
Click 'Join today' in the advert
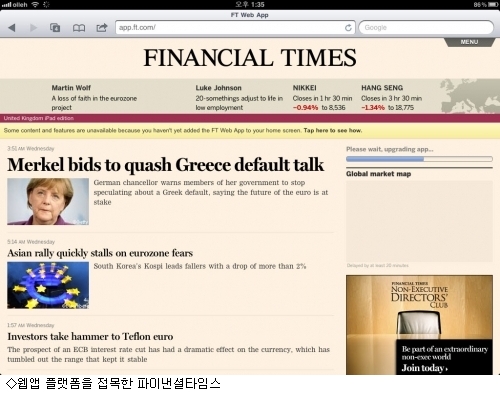tap(425, 368)
